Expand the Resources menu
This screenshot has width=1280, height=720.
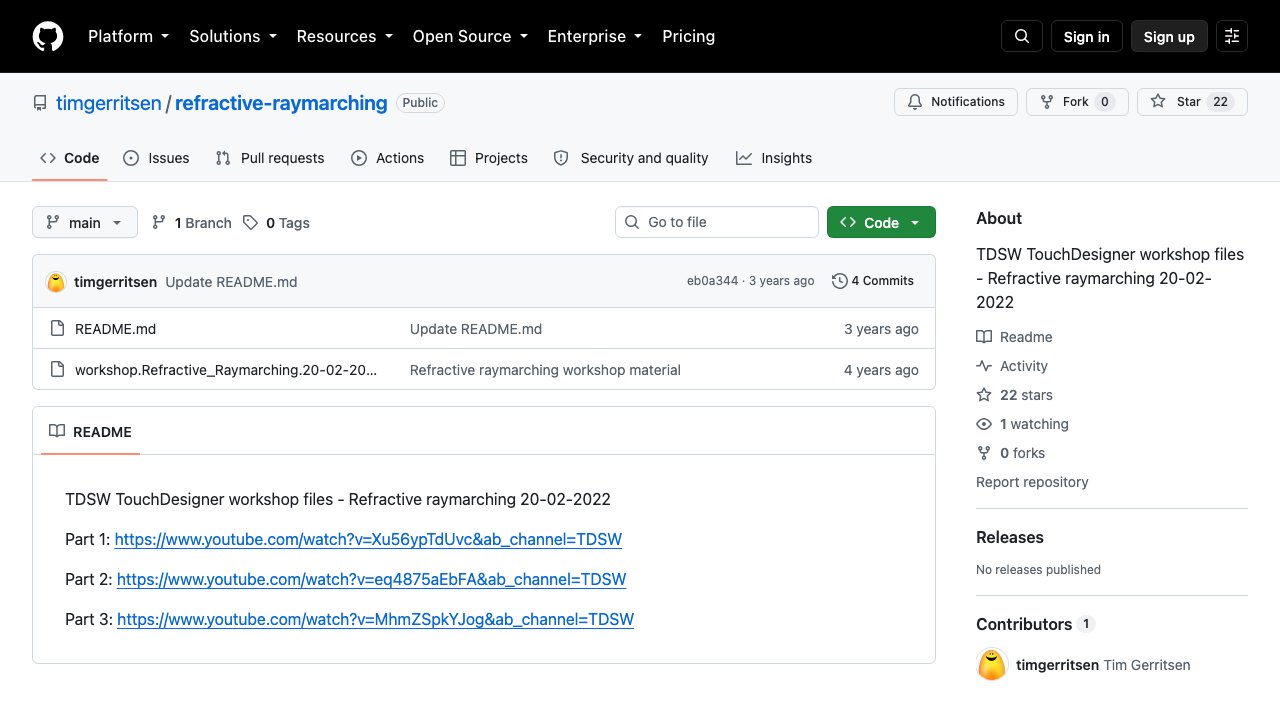[x=344, y=36]
